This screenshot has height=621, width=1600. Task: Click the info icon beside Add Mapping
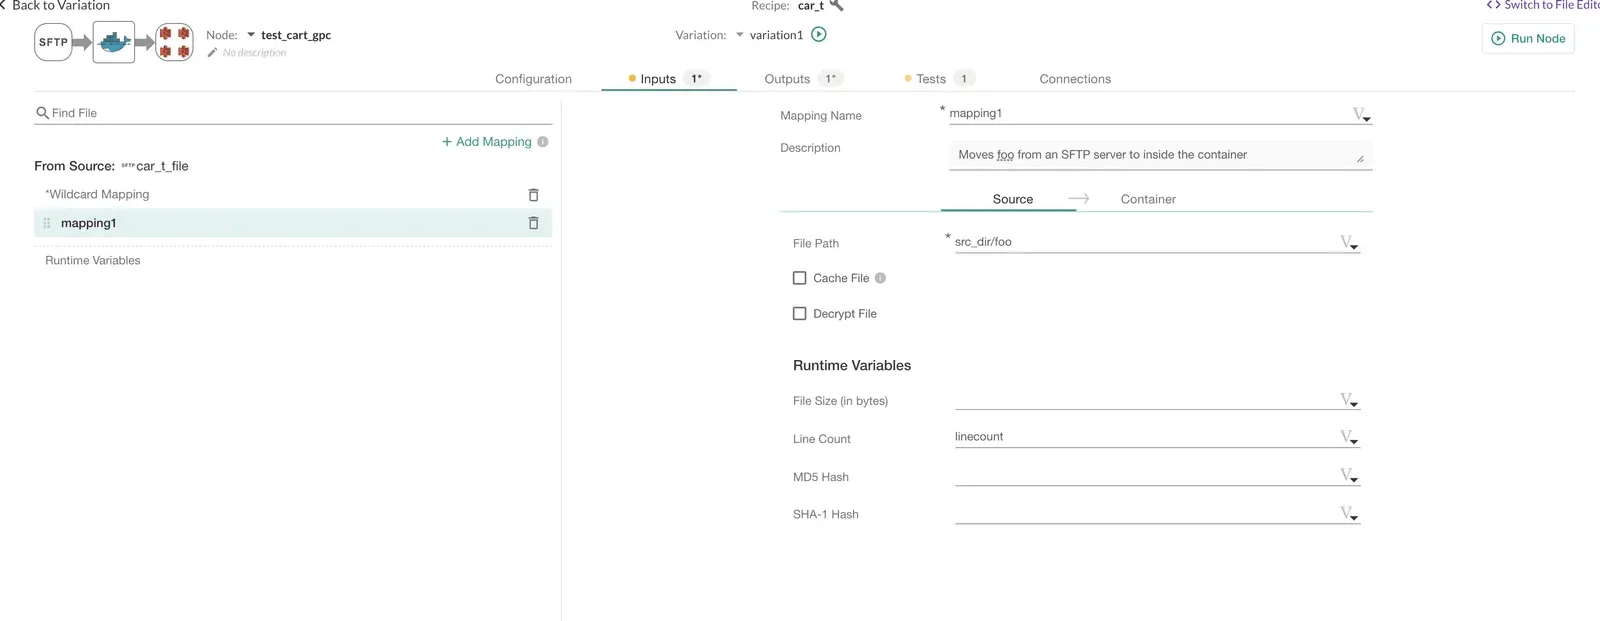pos(543,142)
